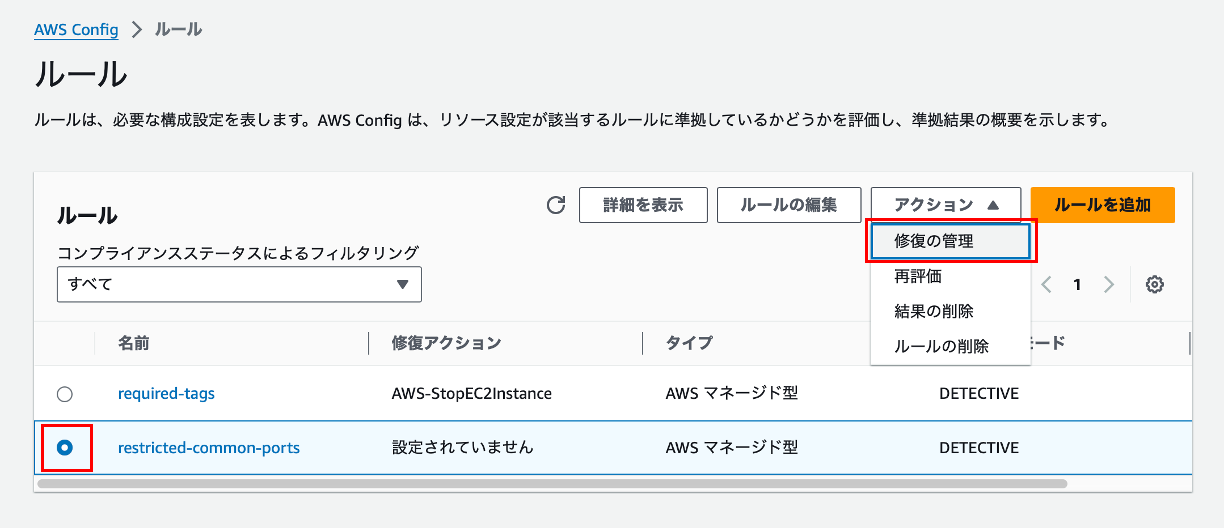
Task: Collapse the アクション dropdown button
Action: [945, 205]
